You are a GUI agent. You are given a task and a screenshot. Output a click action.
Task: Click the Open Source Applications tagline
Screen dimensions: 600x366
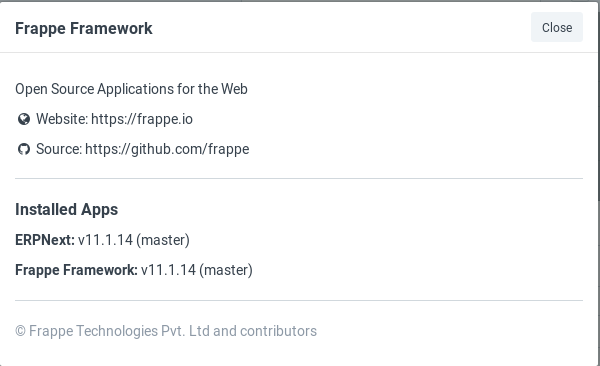(x=131, y=89)
